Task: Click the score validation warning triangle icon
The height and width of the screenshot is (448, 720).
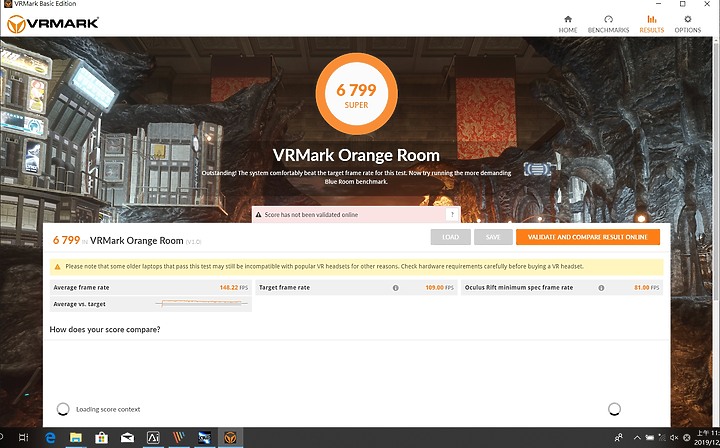Action: [259, 214]
